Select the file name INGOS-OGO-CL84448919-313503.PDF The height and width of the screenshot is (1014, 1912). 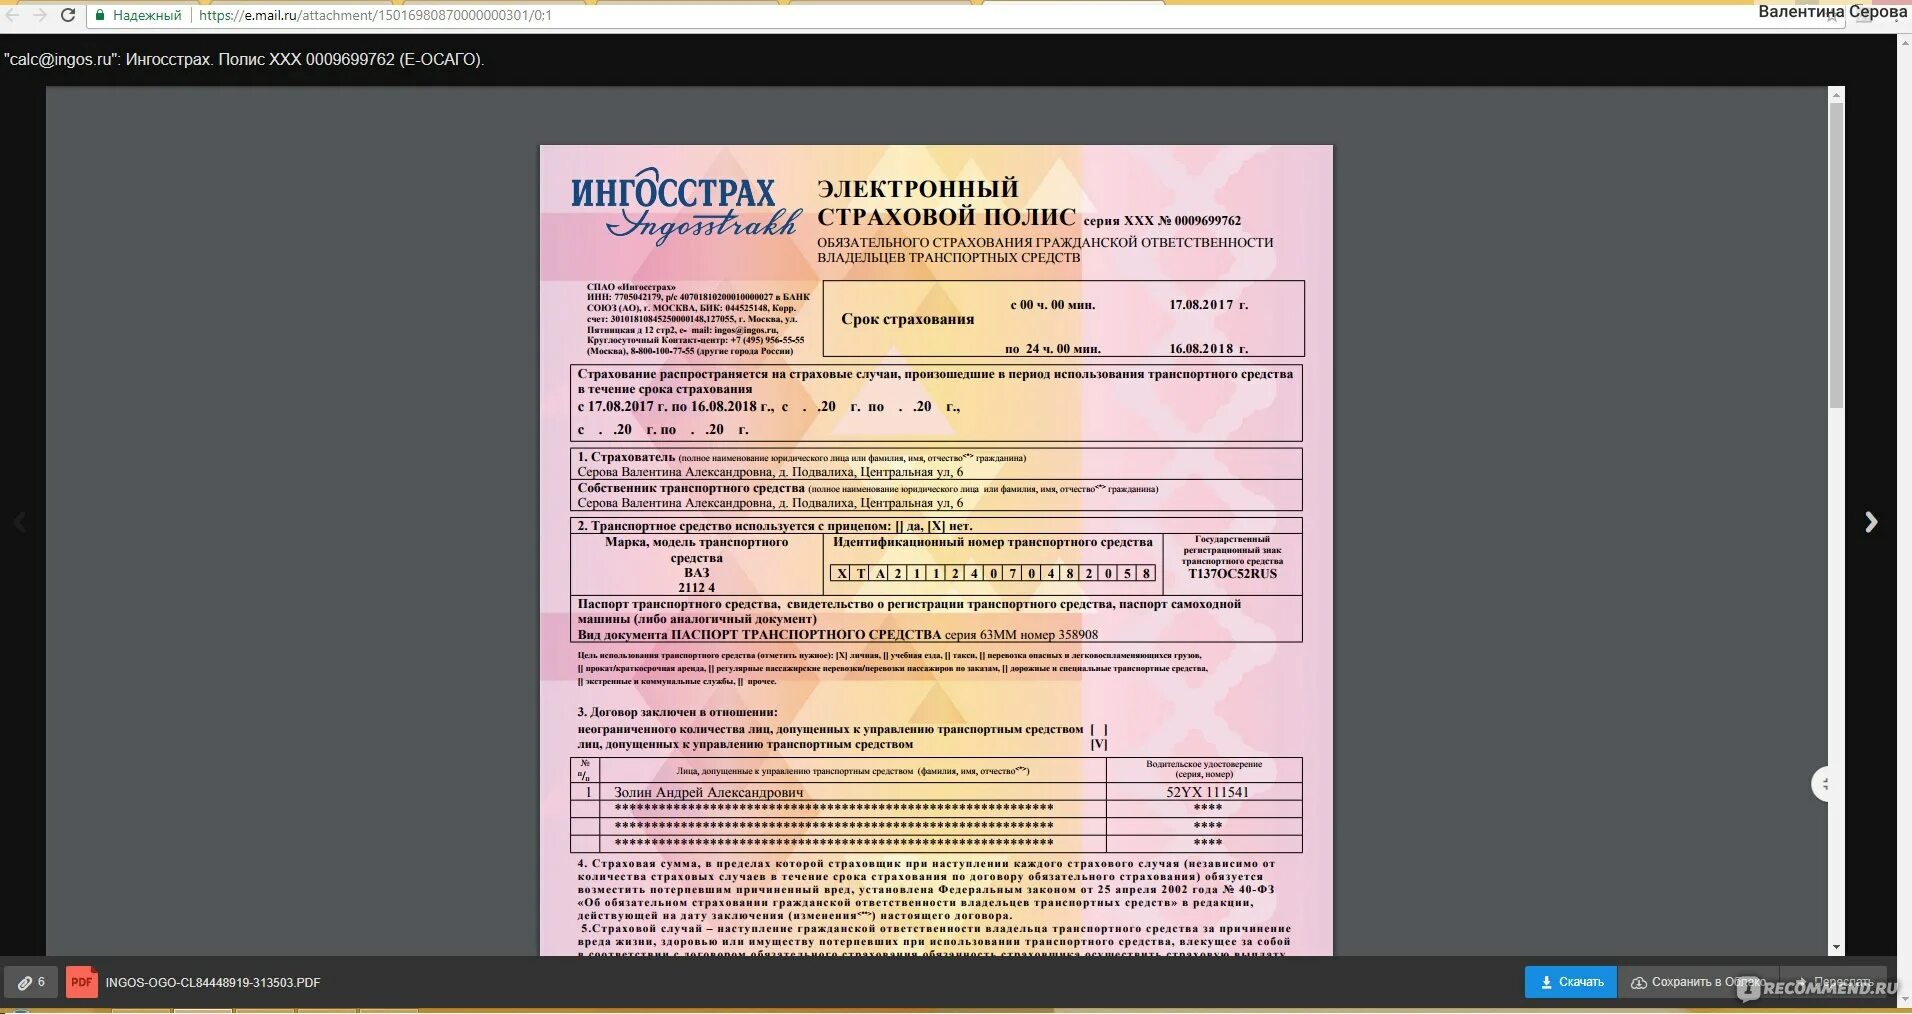tap(213, 983)
